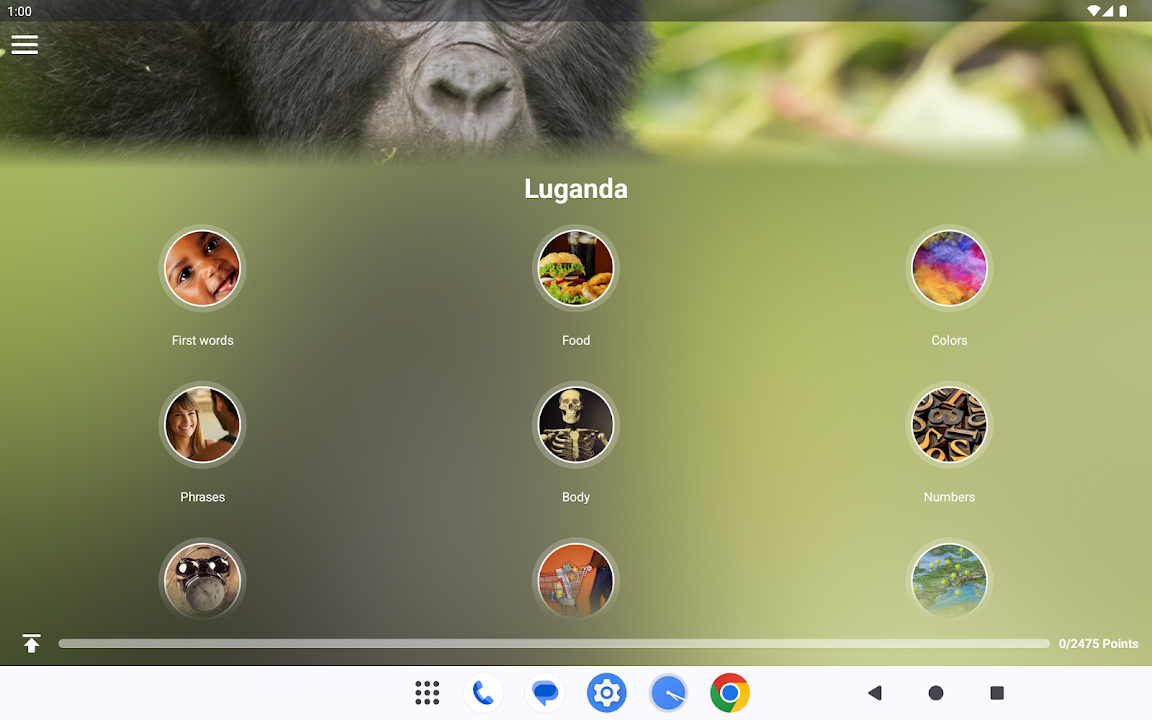Select the Numbers category icon
The image size is (1152, 720).
(x=949, y=425)
